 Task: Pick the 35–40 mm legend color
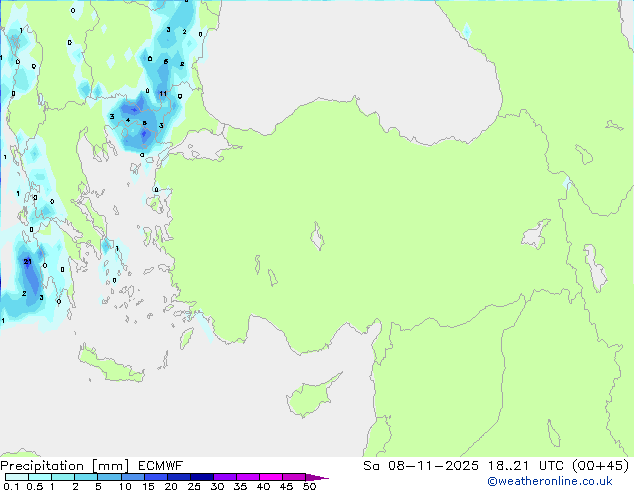point(247,477)
